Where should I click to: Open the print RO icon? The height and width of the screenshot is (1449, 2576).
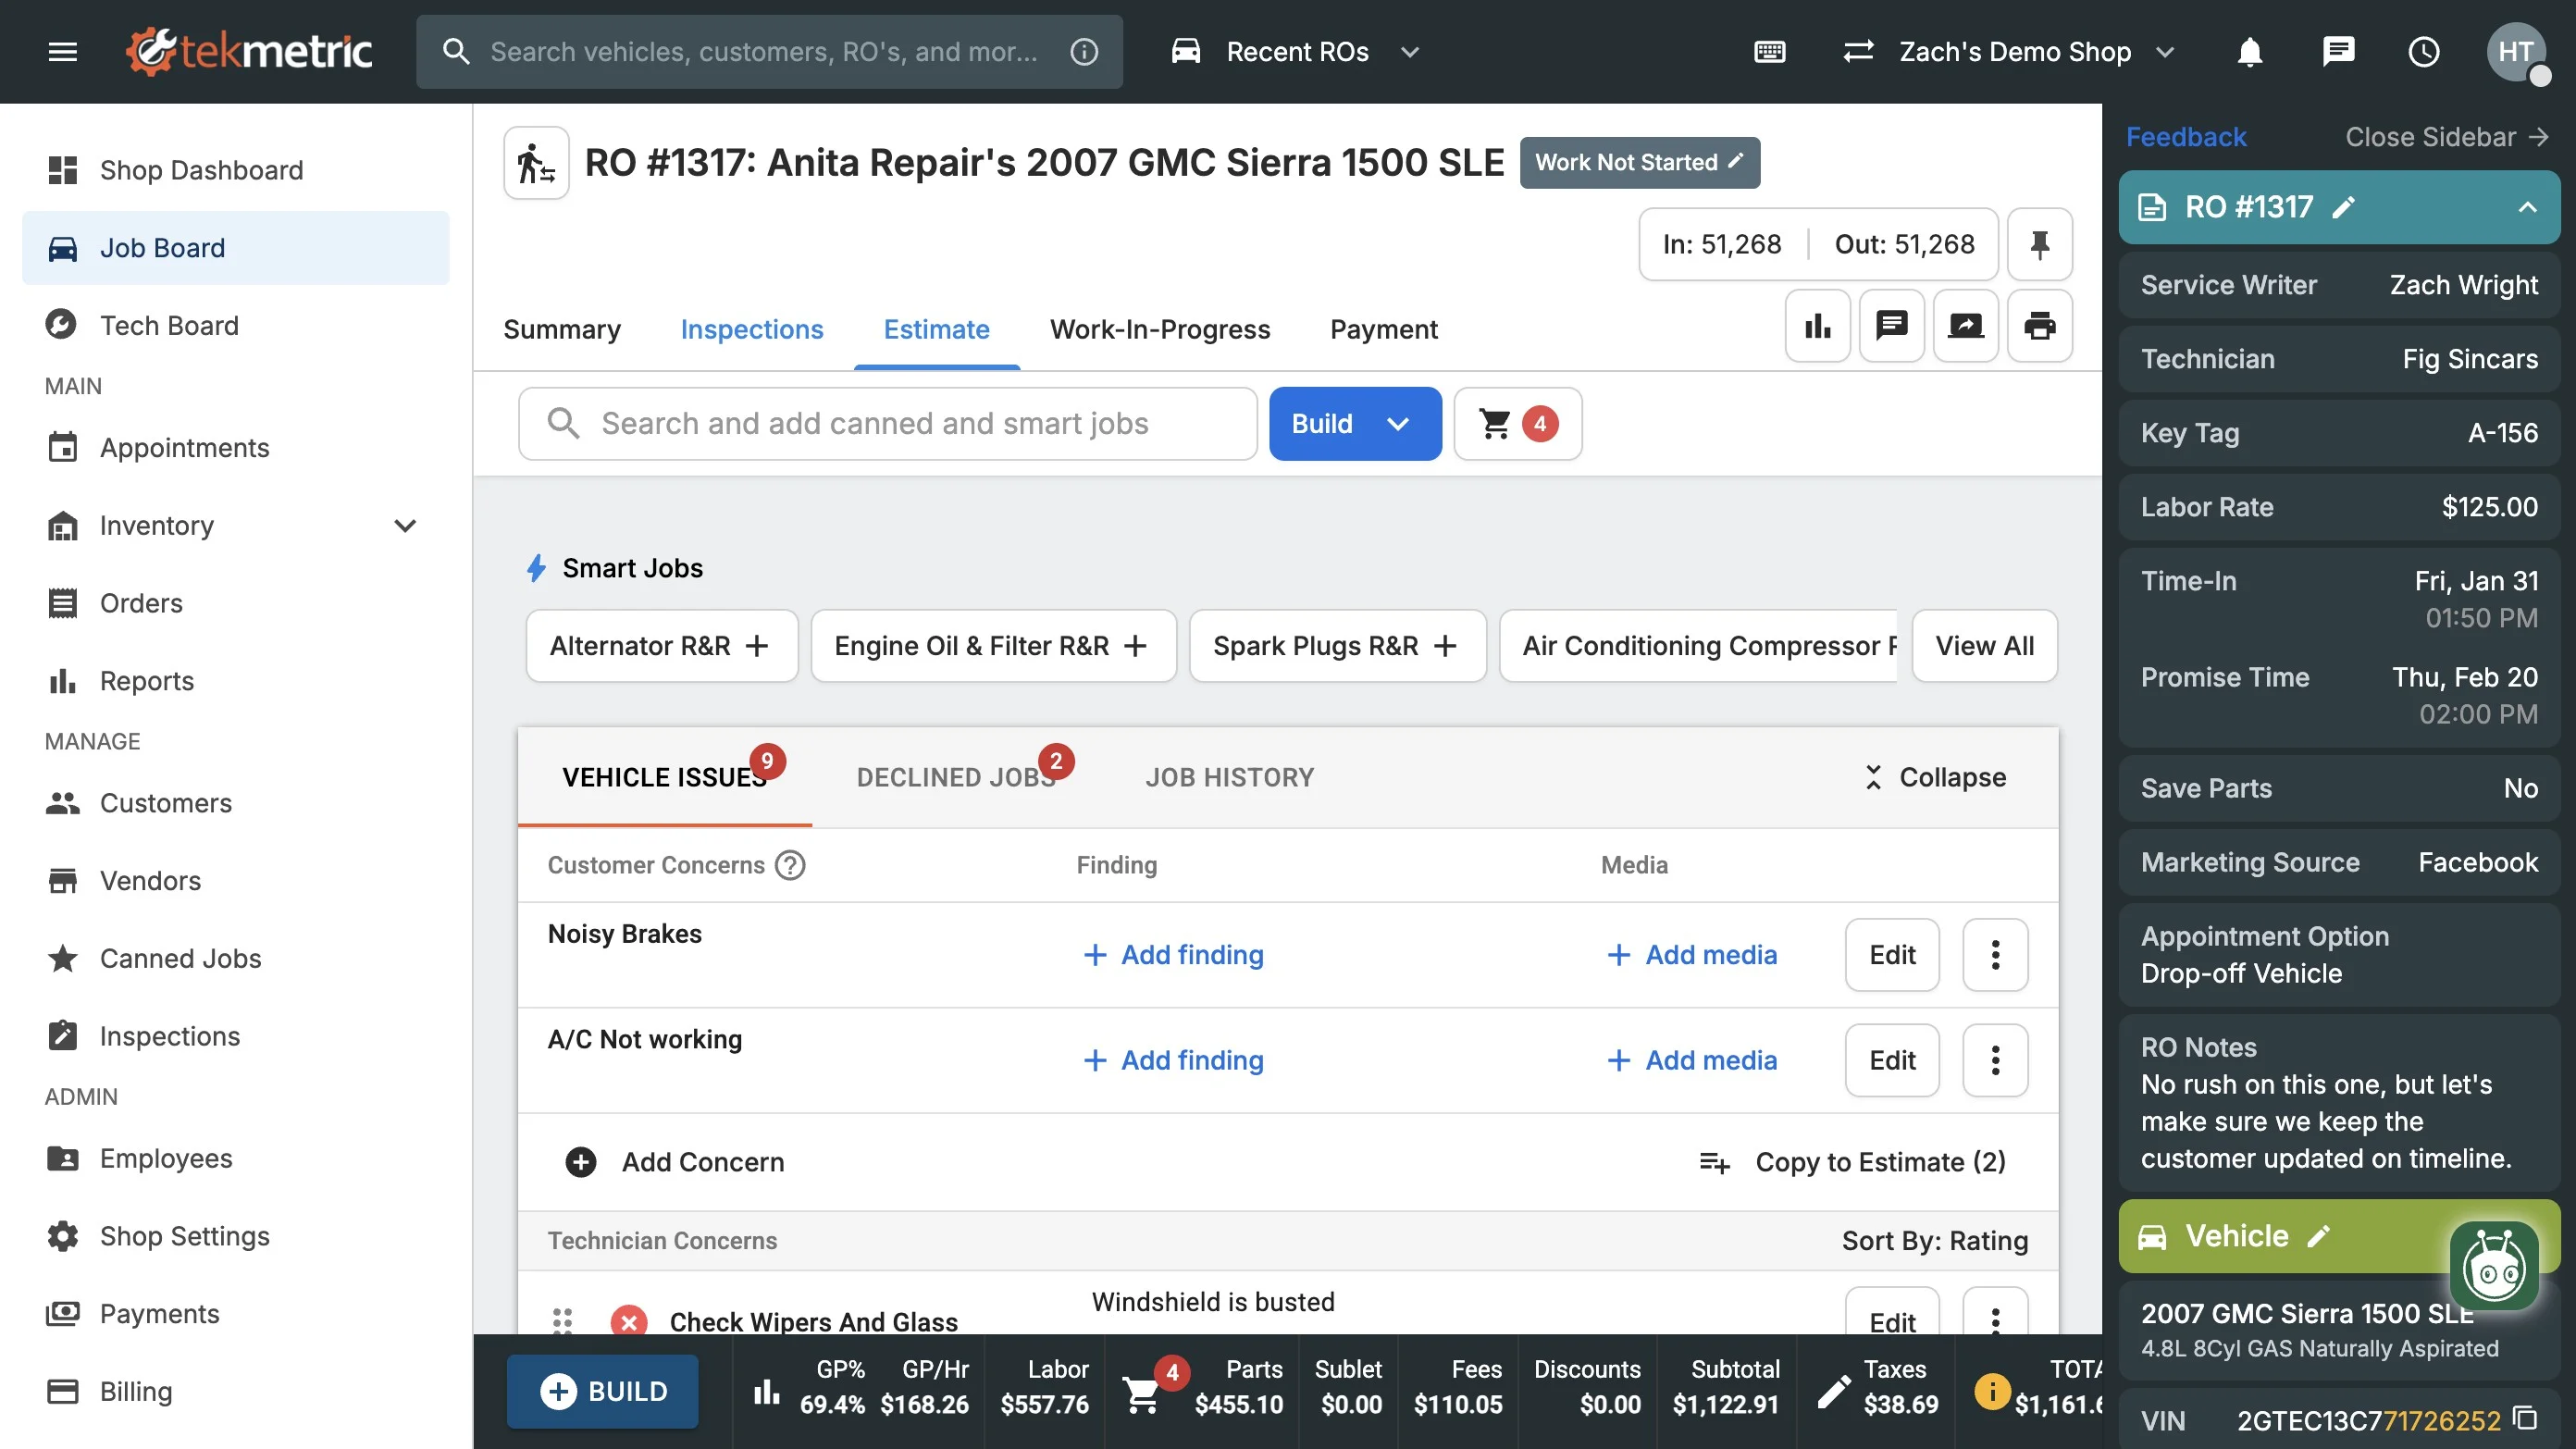[x=2039, y=326]
